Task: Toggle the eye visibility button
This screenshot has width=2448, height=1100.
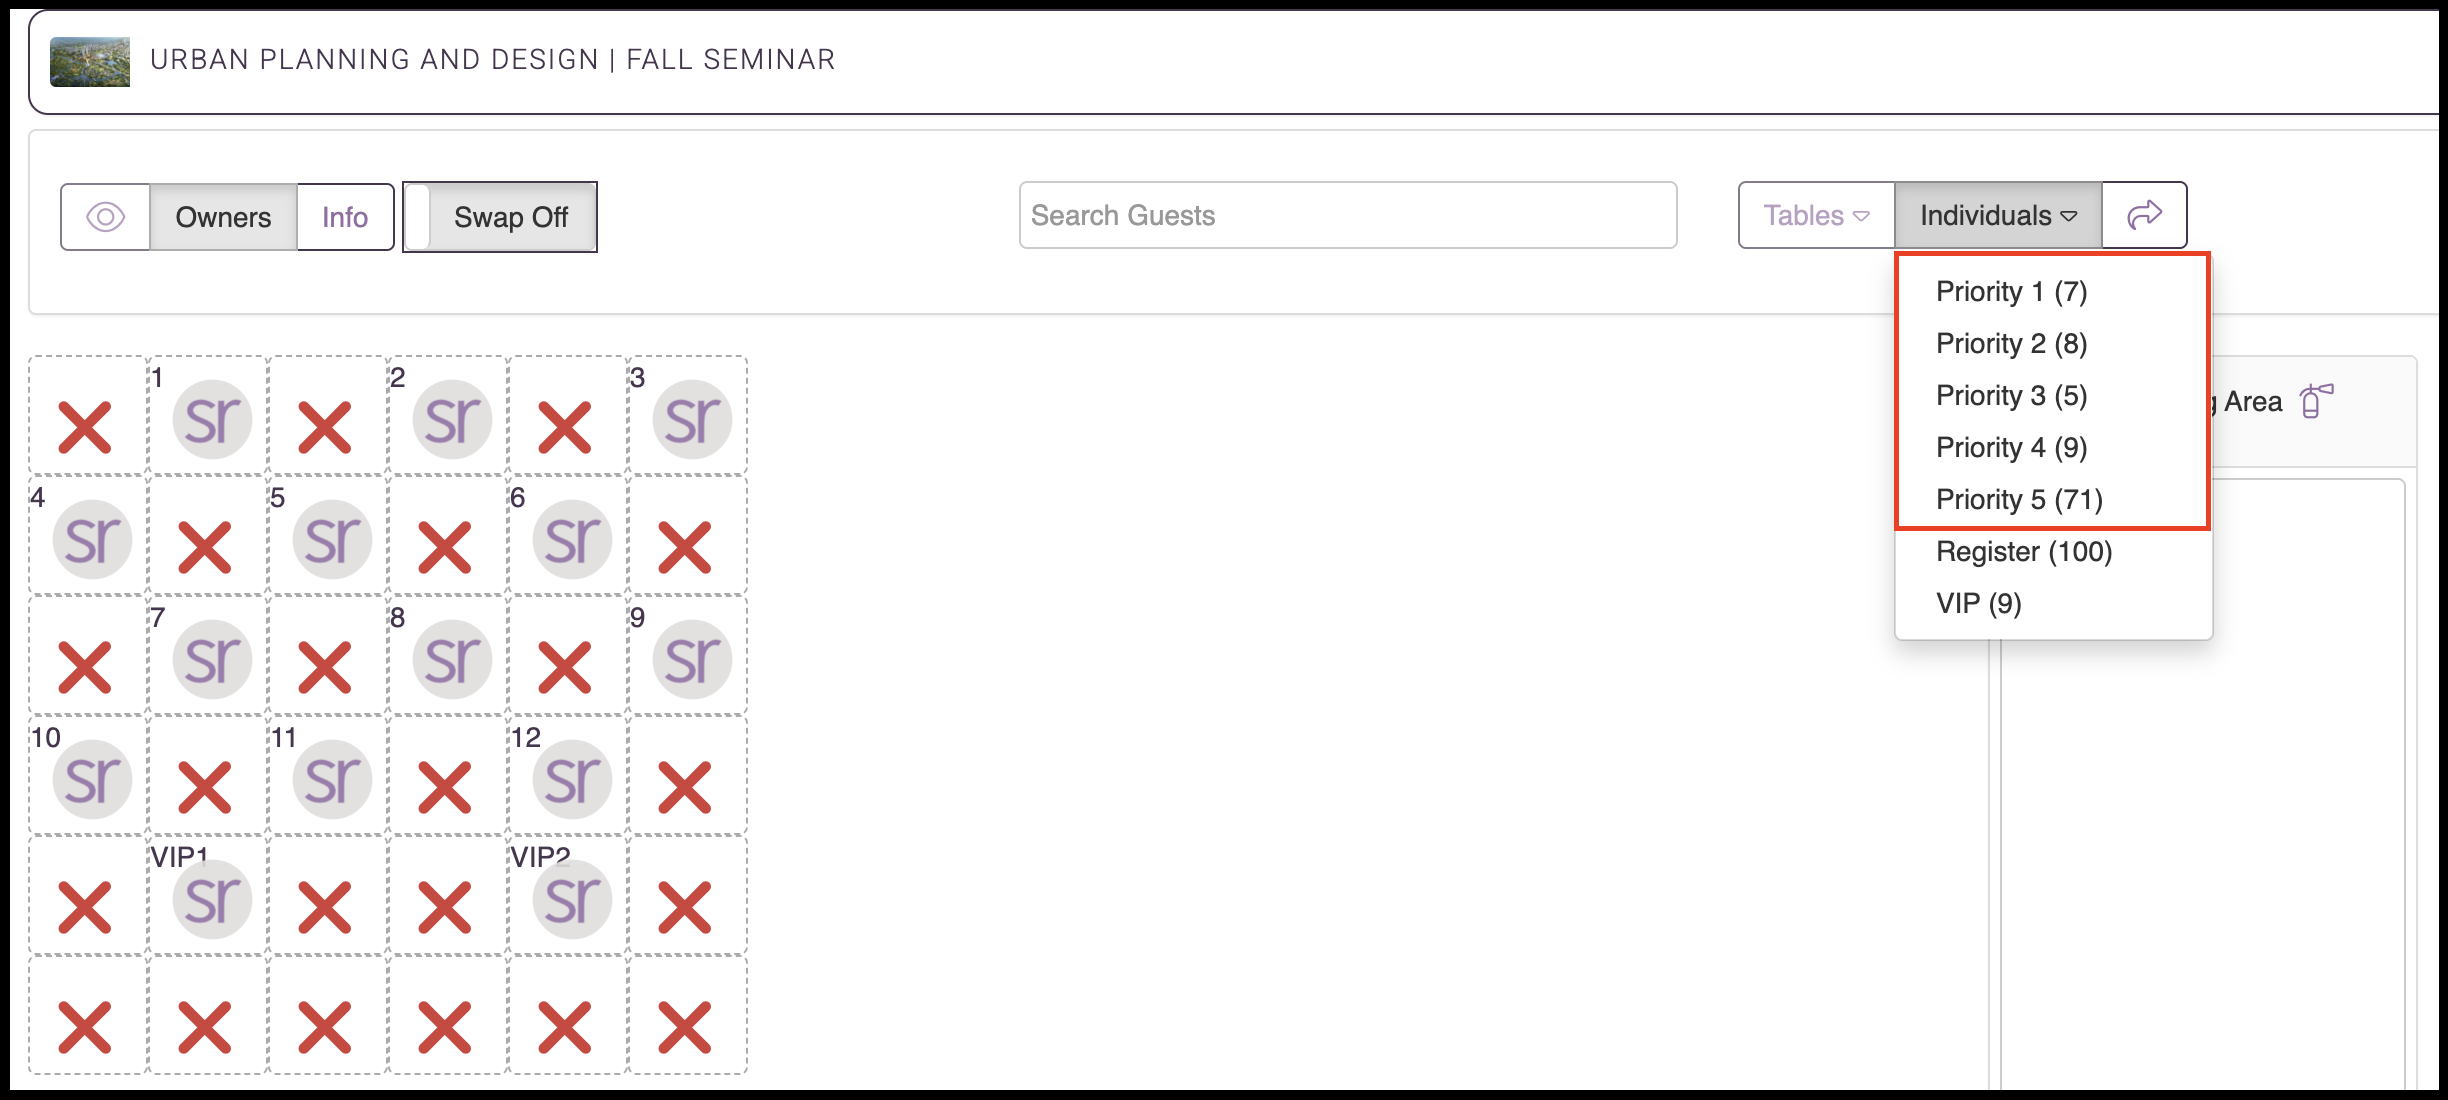Action: [x=106, y=217]
